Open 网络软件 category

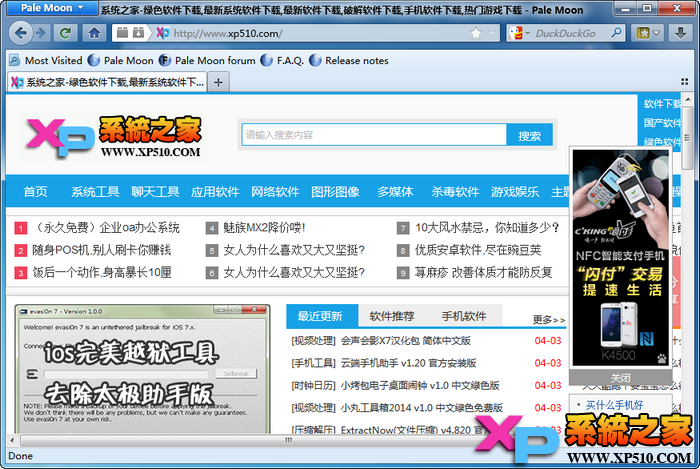click(275, 192)
